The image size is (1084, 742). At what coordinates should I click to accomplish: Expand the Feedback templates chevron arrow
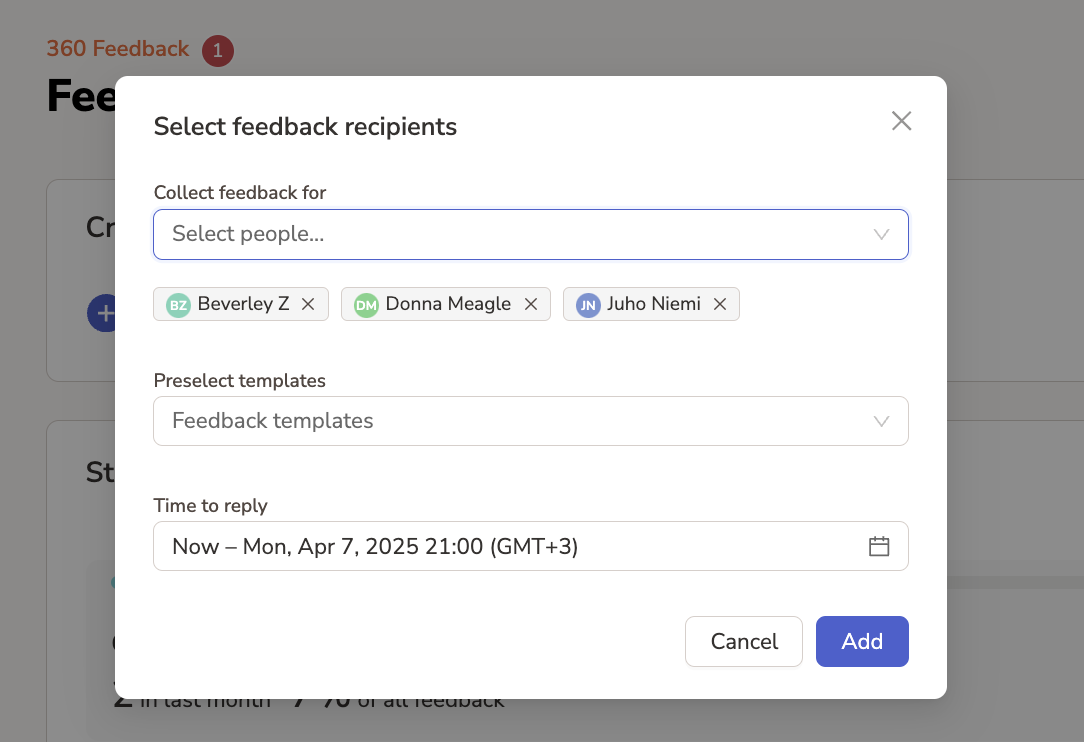(x=881, y=421)
